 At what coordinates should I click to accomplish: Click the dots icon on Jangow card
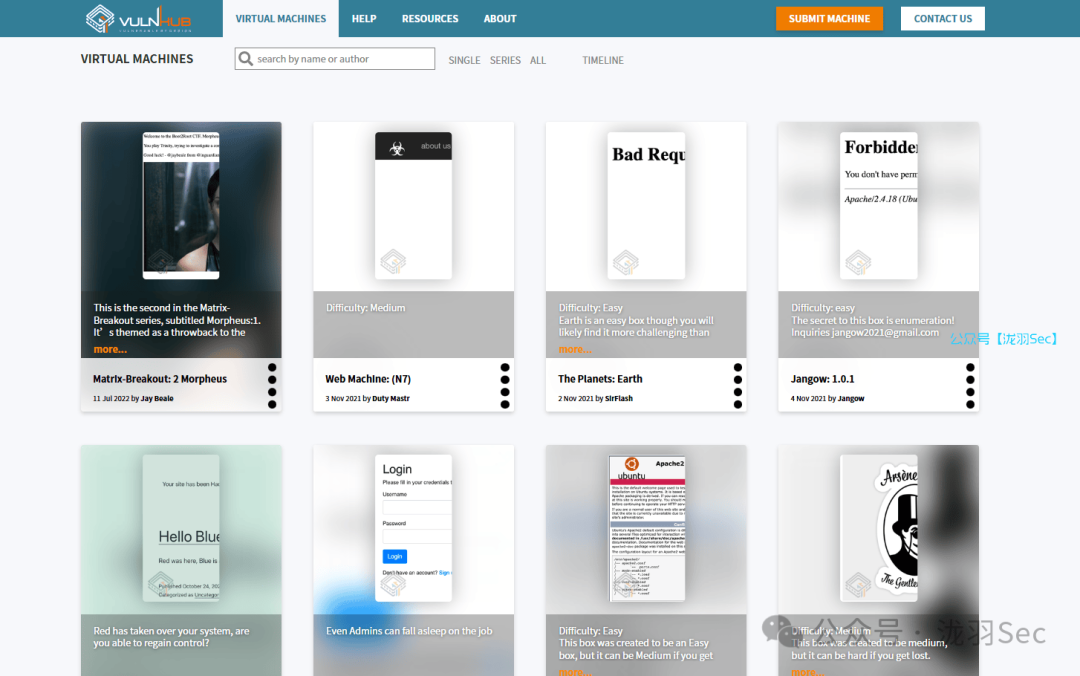click(x=970, y=386)
